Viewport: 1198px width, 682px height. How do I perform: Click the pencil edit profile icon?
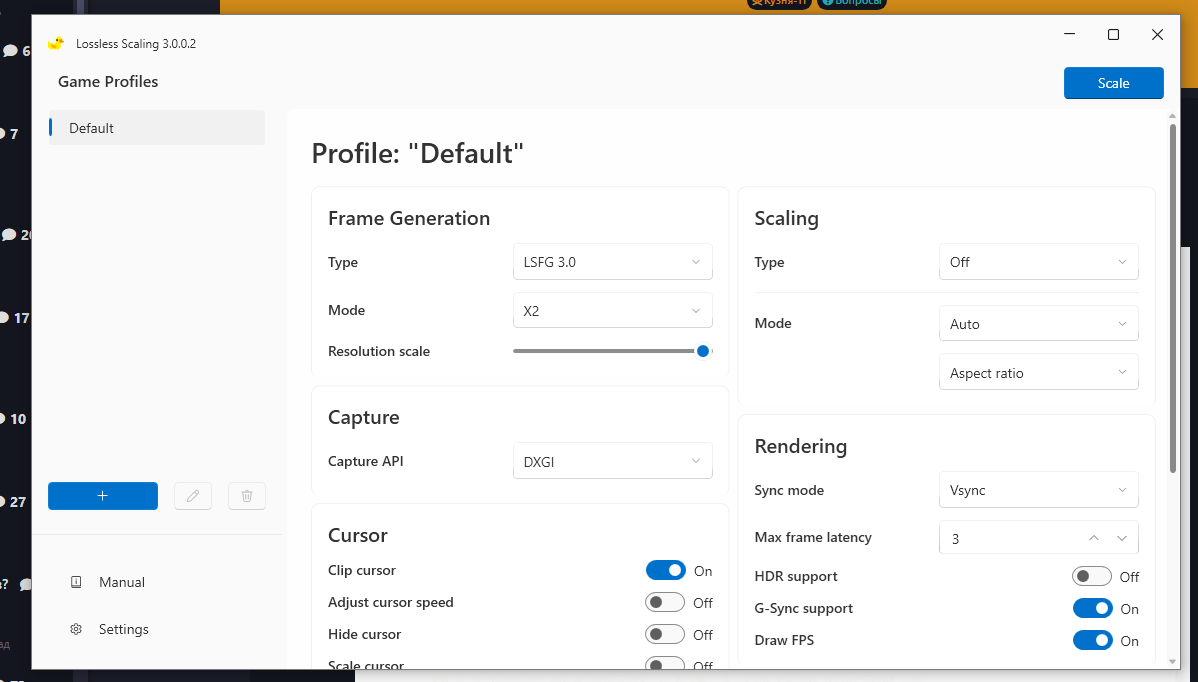(x=193, y=496)
